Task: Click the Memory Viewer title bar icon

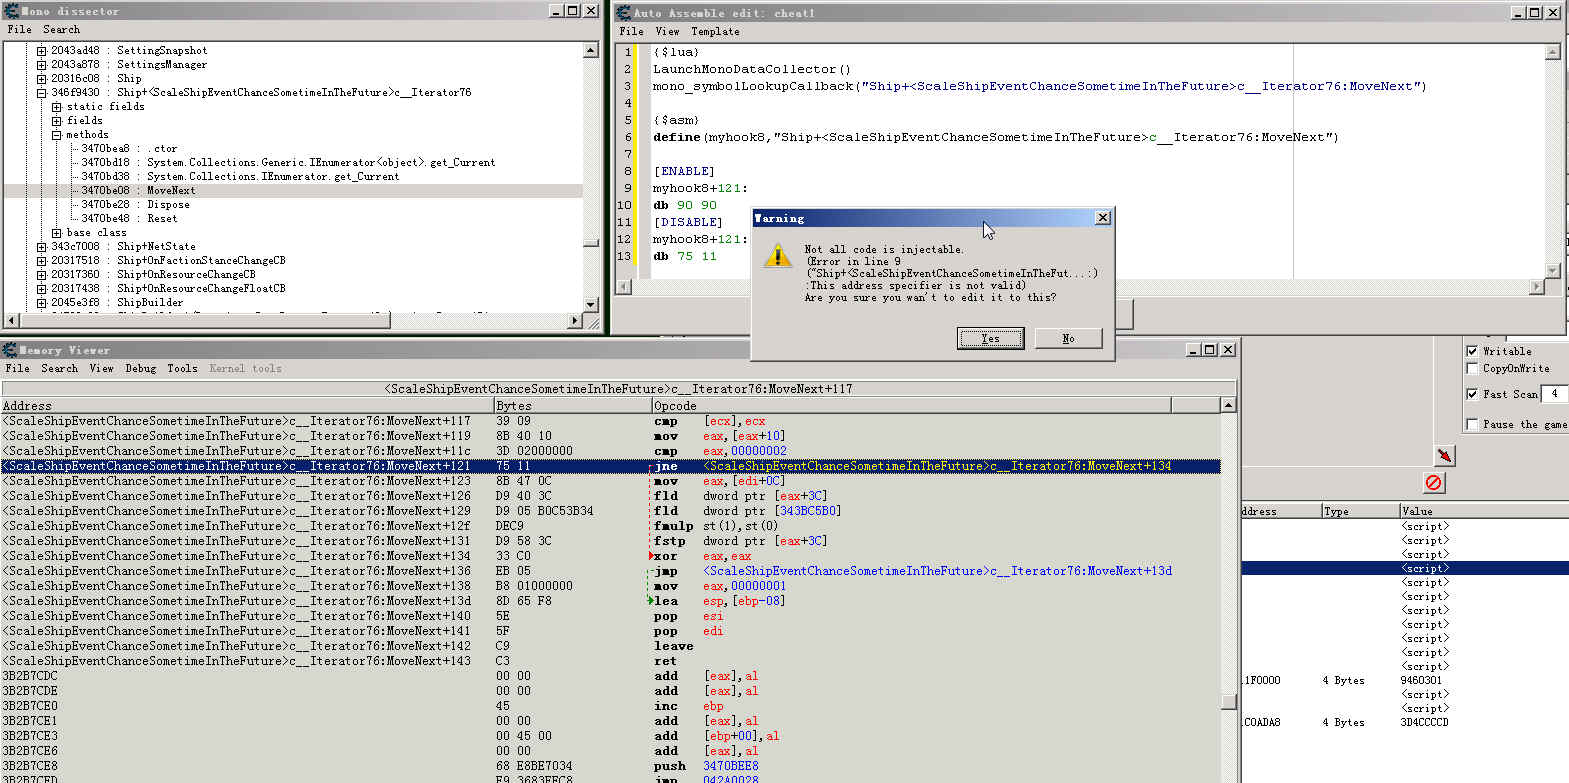Action: point(10,350)
